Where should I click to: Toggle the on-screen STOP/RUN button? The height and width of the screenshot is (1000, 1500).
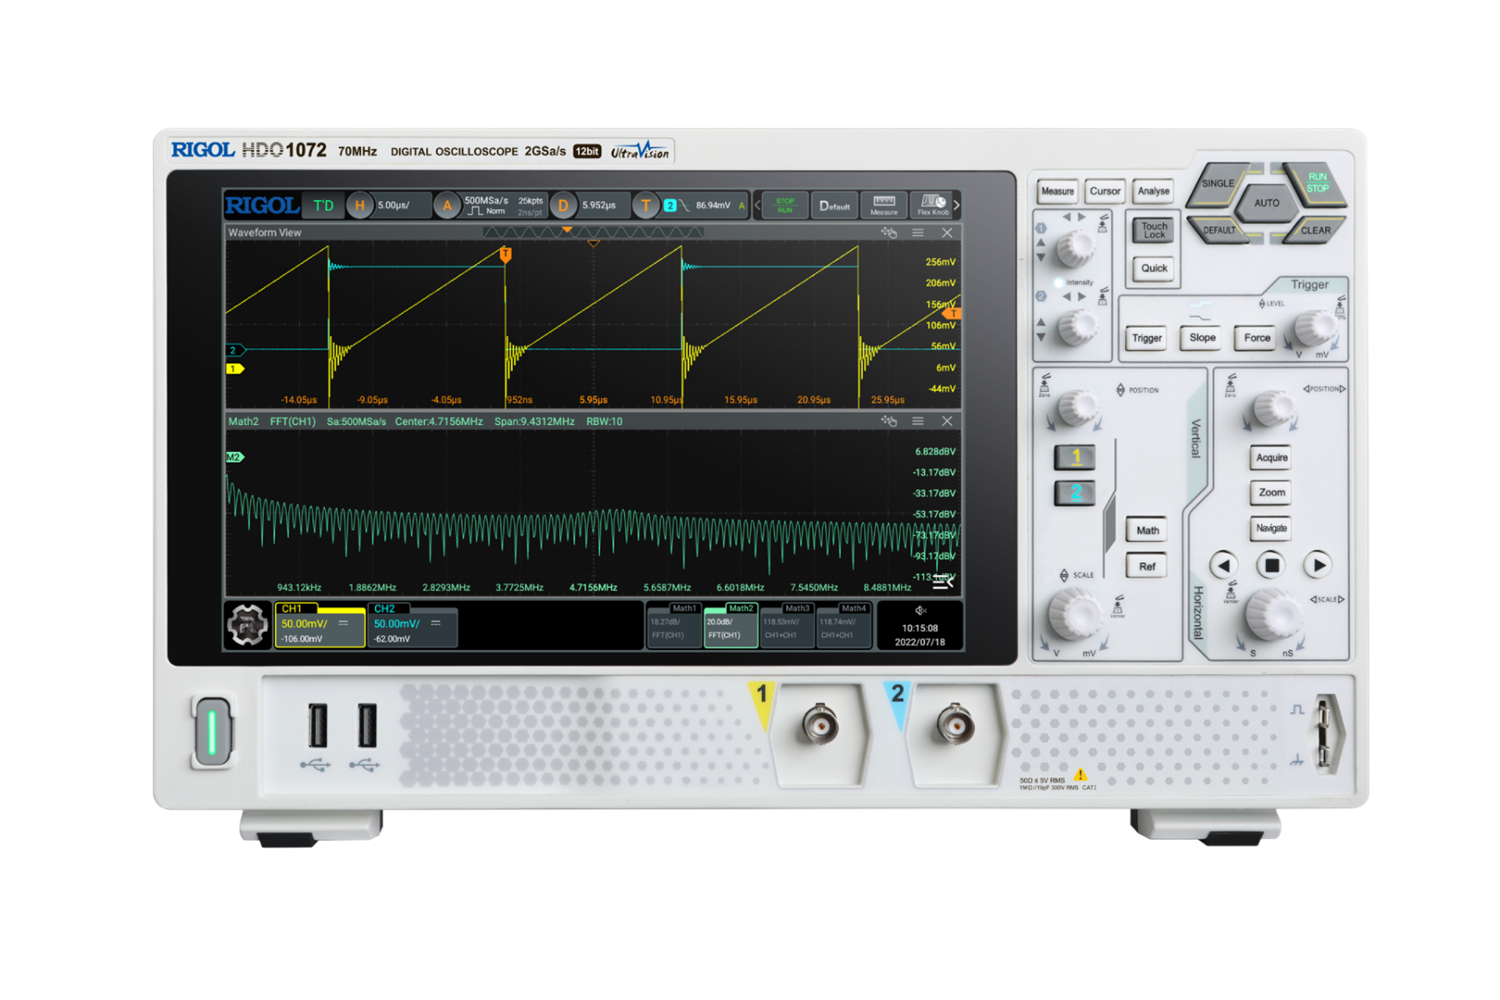(x=785, y=205)
